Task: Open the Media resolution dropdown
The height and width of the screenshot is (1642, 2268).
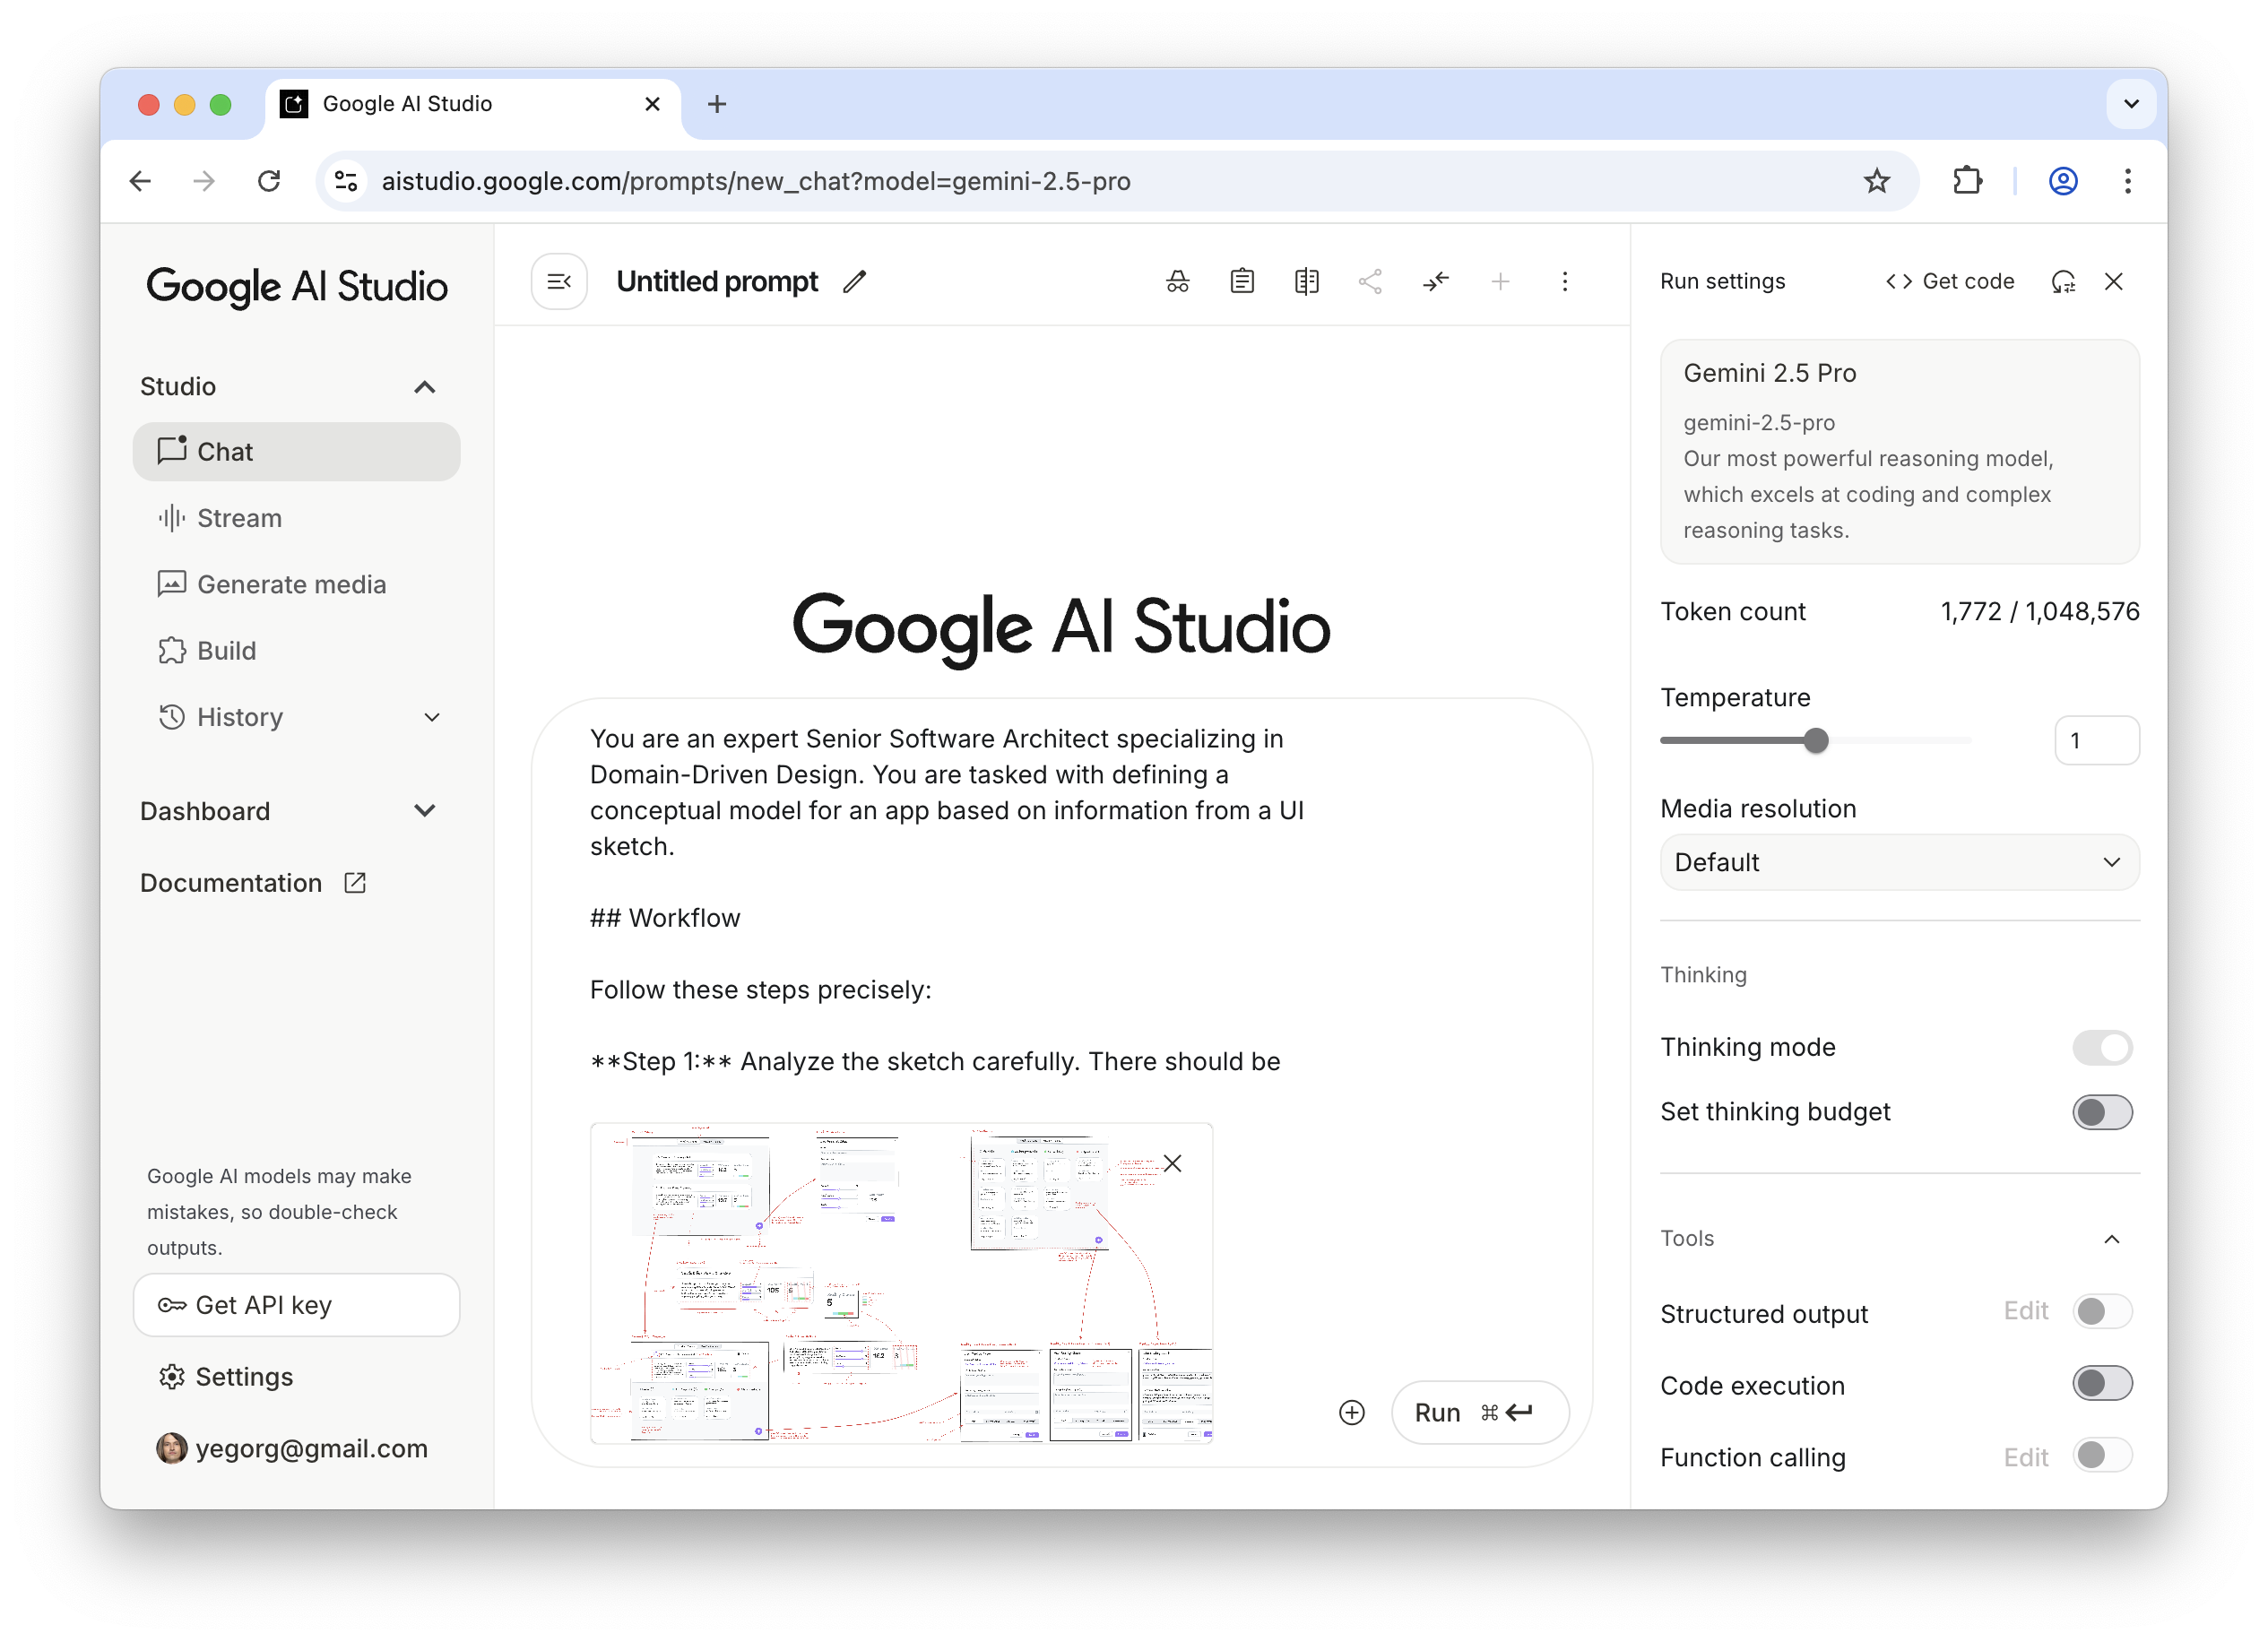Action: [x=1898, y=862]
